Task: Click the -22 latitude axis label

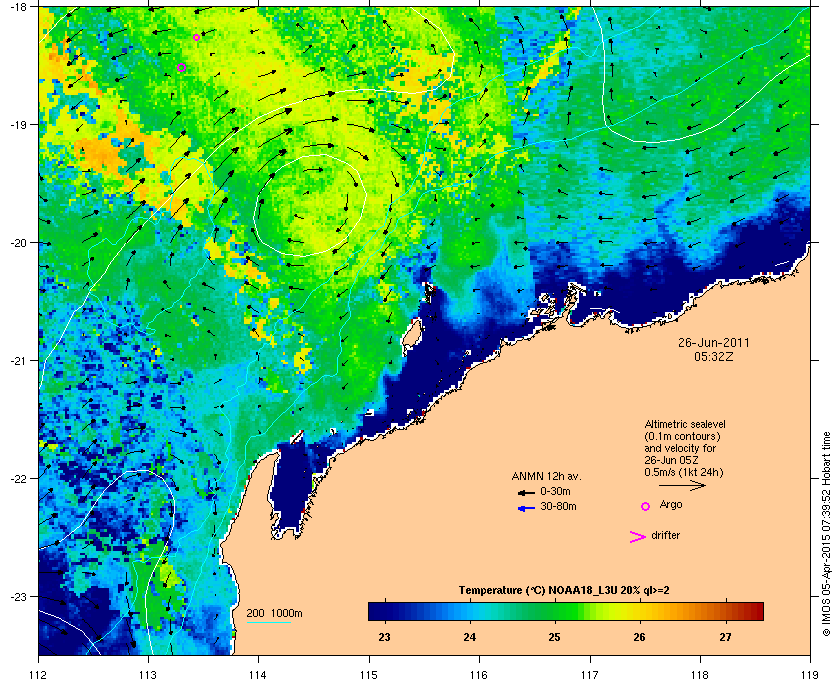Action: click(x=18, y=478)
